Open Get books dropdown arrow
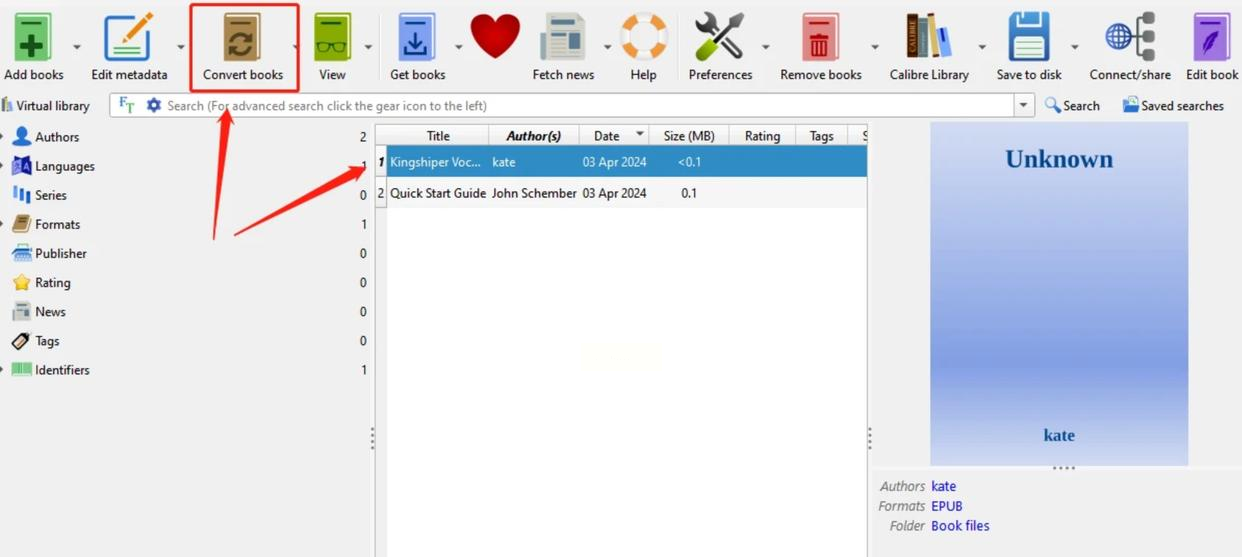Image resolution: width=1242 pixels, height=557 pixels. coord(459,47)
